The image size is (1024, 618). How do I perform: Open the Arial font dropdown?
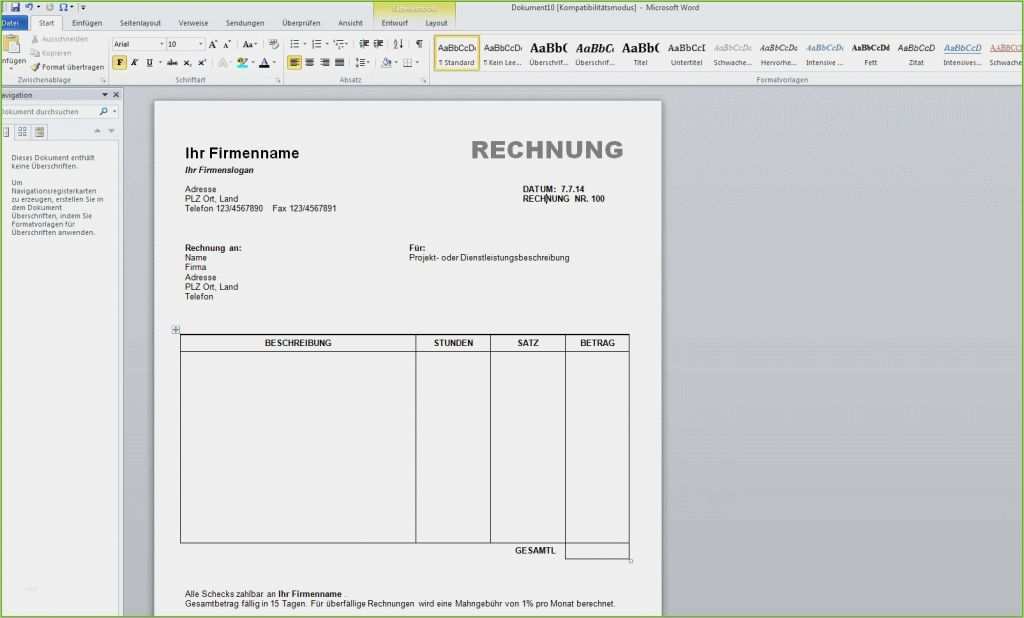pyautogui.click(x=162, y=44)
